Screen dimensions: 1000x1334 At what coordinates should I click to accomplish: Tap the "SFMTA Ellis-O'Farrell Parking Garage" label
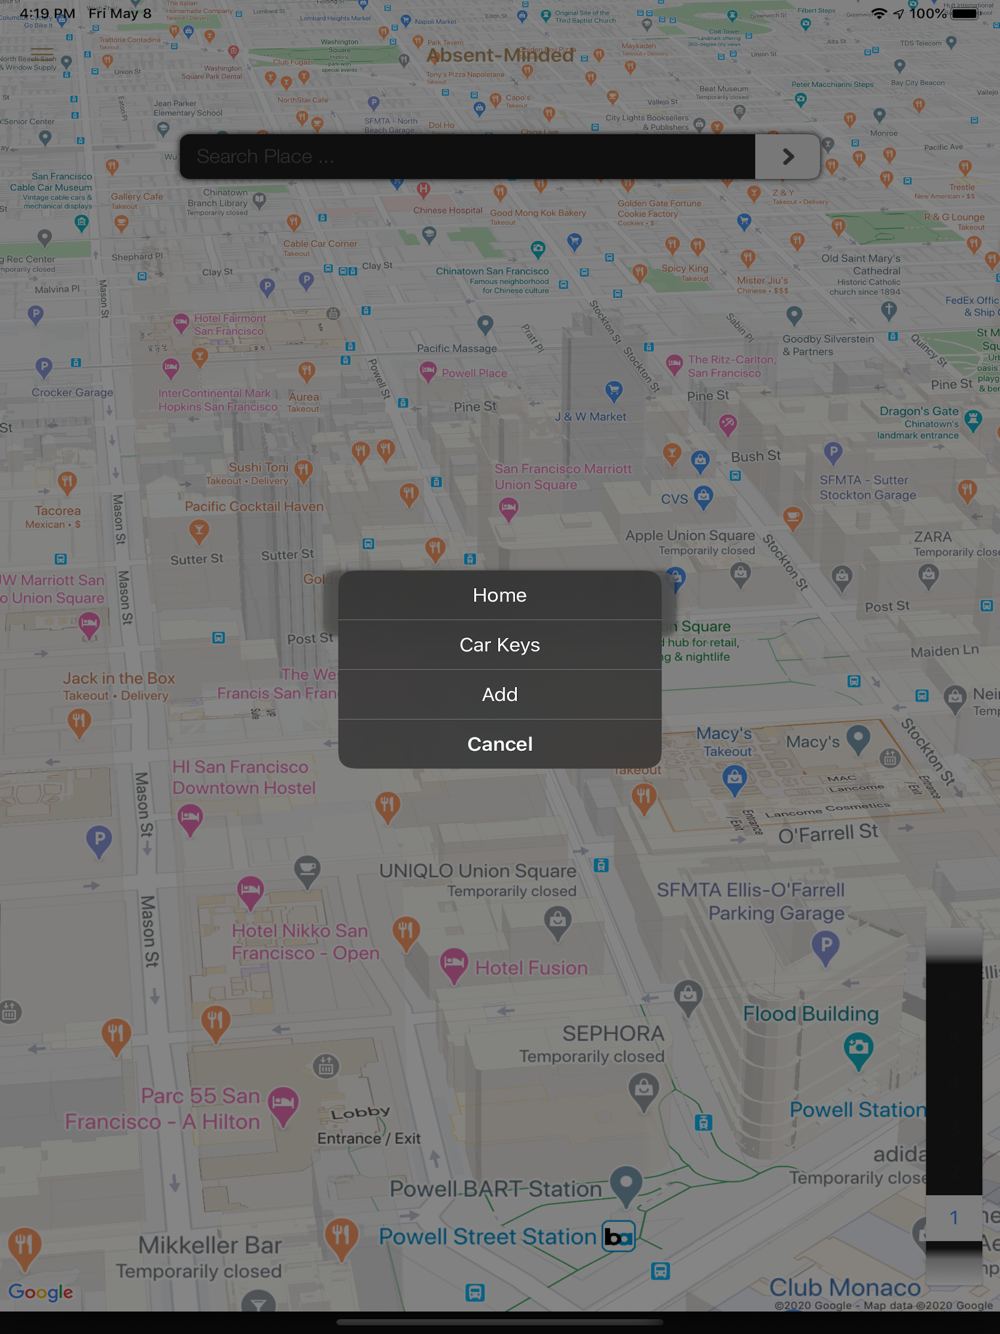point(751,901)
